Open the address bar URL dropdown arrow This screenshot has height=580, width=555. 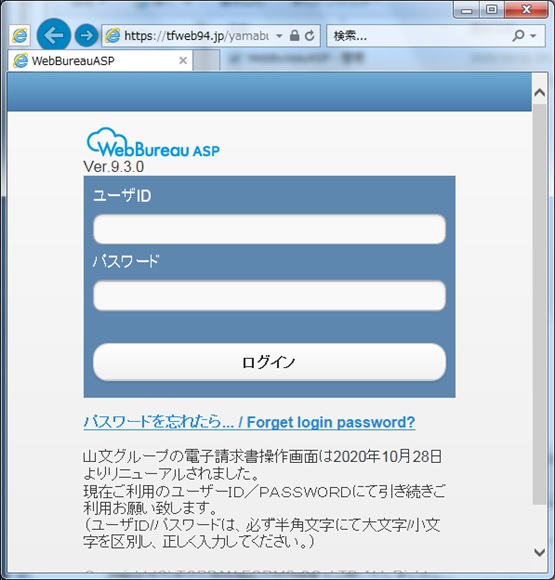(x=279, y=36)
